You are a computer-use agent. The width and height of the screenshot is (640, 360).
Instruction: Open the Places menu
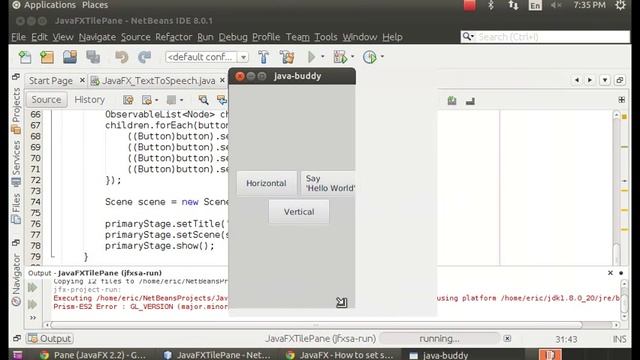95,5
